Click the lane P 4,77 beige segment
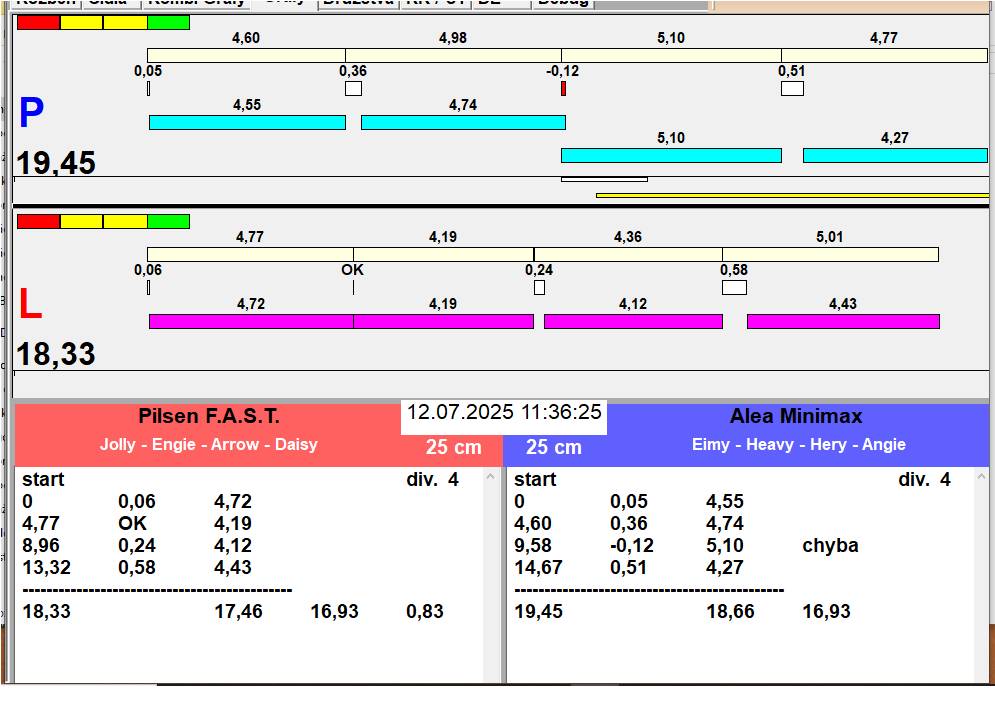This screenshot has width=995, height=701. [x=885, y=55]
